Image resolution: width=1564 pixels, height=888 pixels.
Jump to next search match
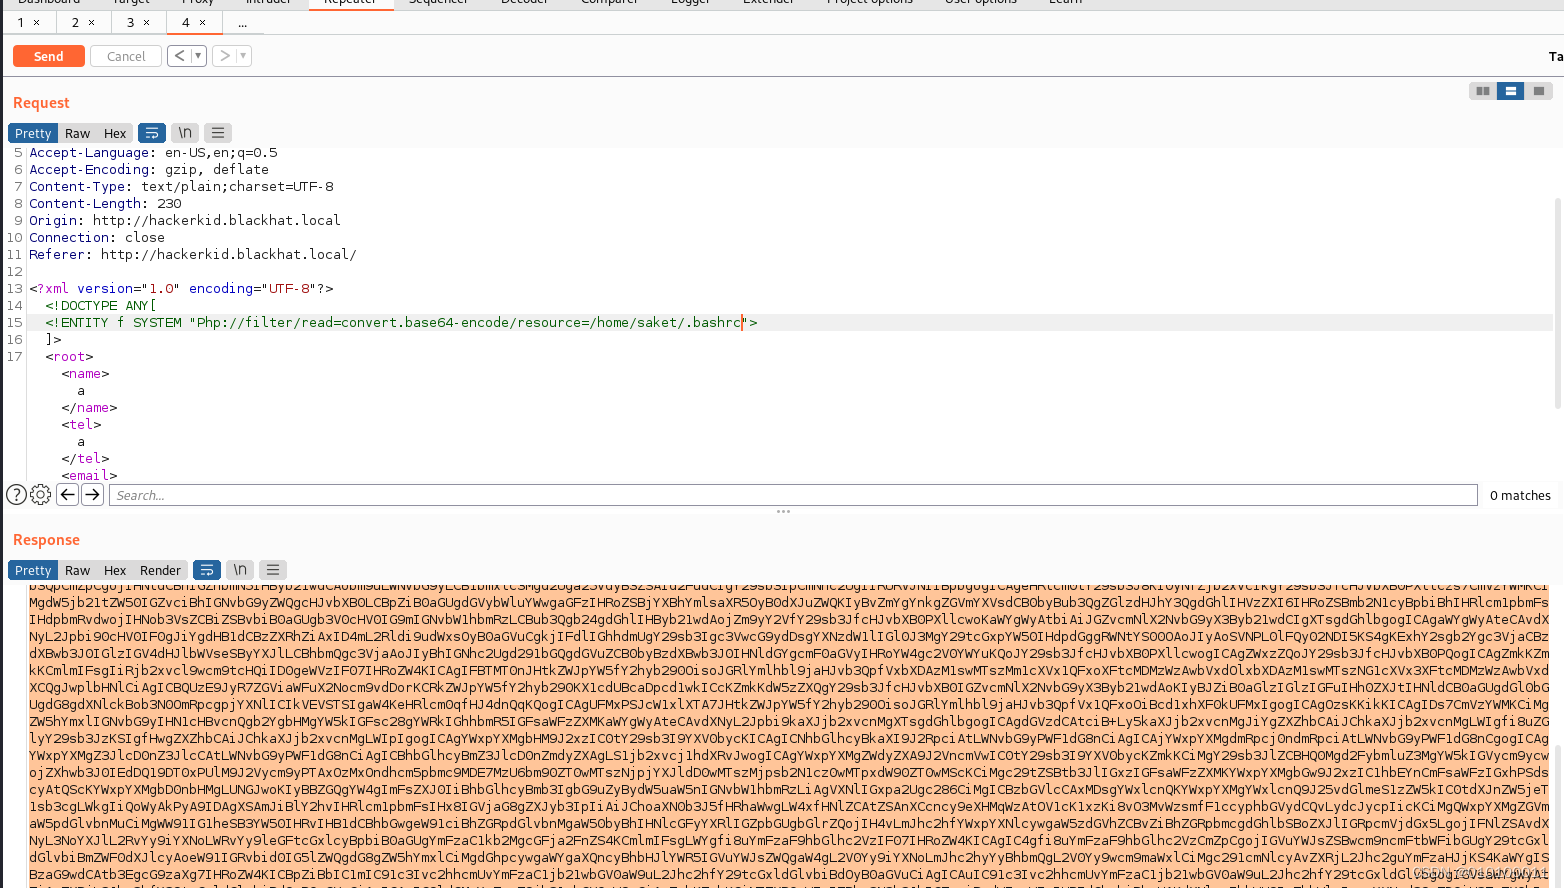[x=92, y=494]
